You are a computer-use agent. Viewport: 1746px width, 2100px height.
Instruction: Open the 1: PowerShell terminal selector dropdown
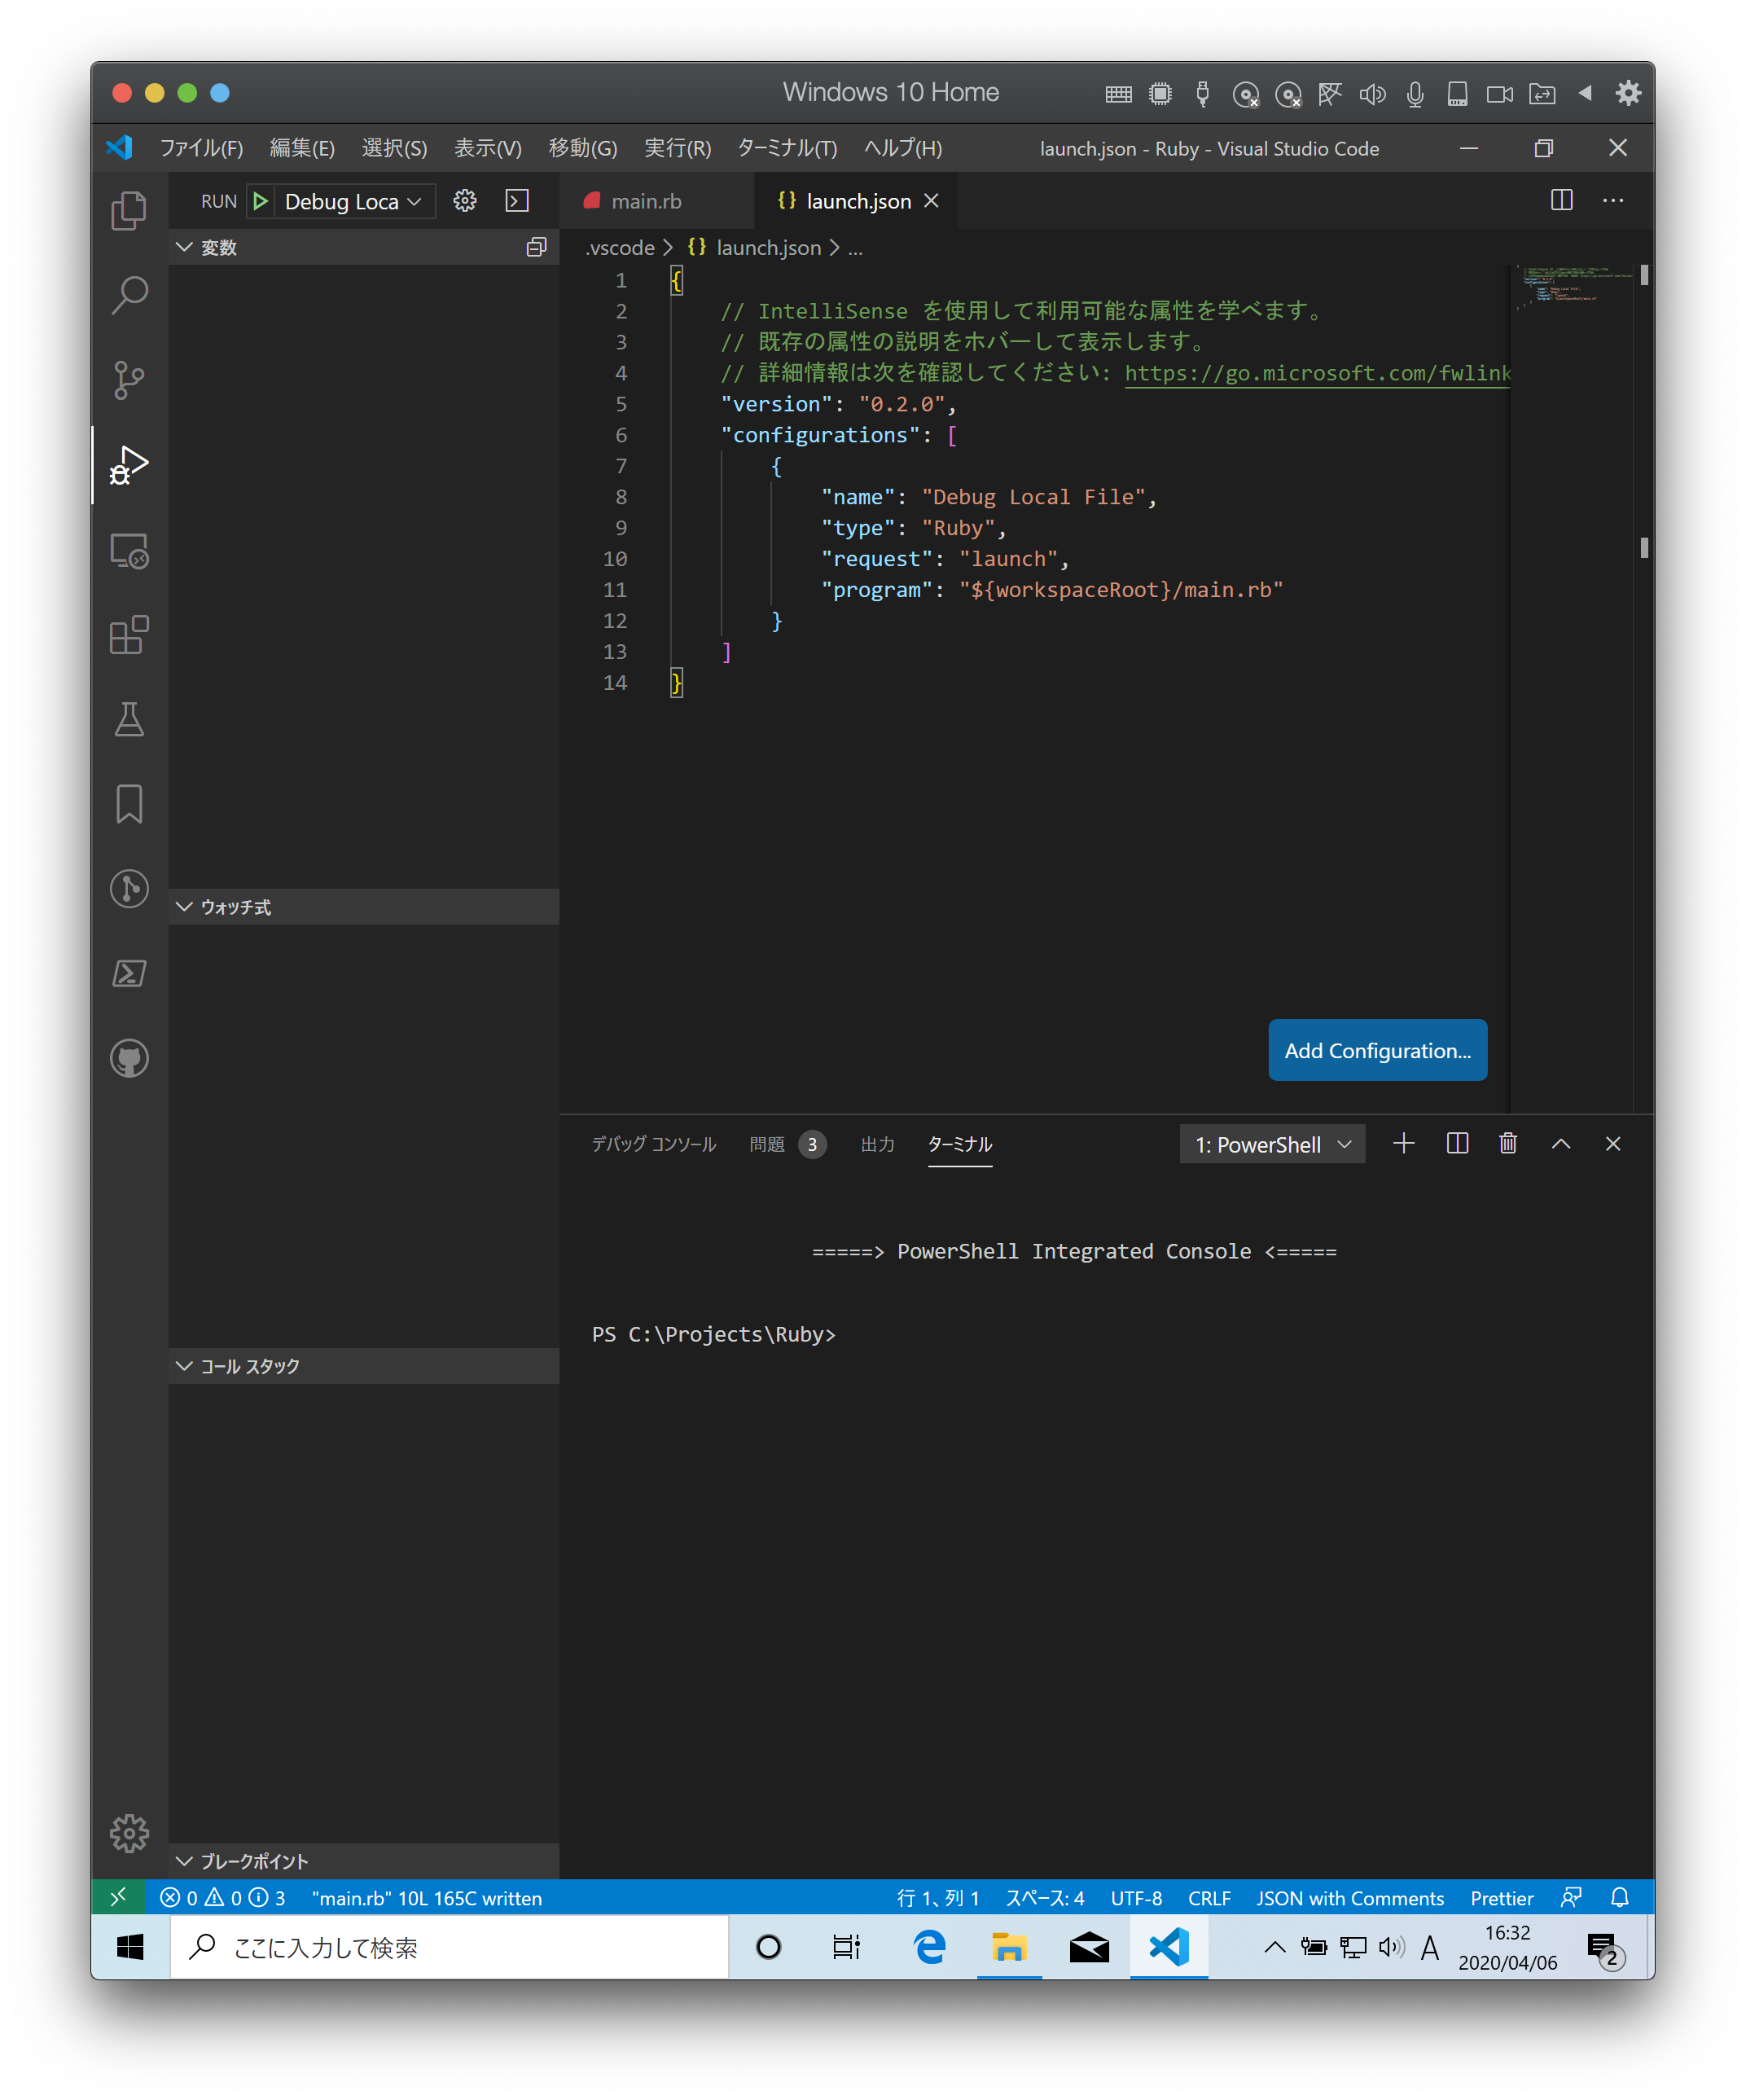click(x=1272, y=1144)
